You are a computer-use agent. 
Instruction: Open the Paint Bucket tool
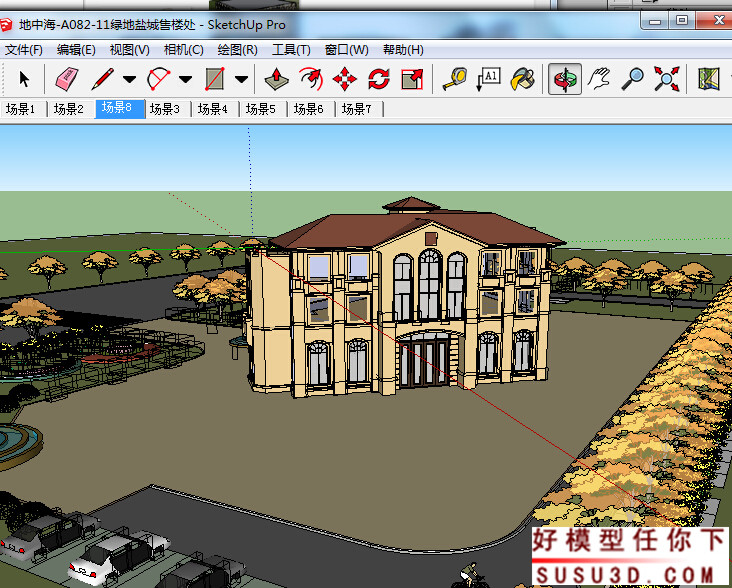[523, 78]
